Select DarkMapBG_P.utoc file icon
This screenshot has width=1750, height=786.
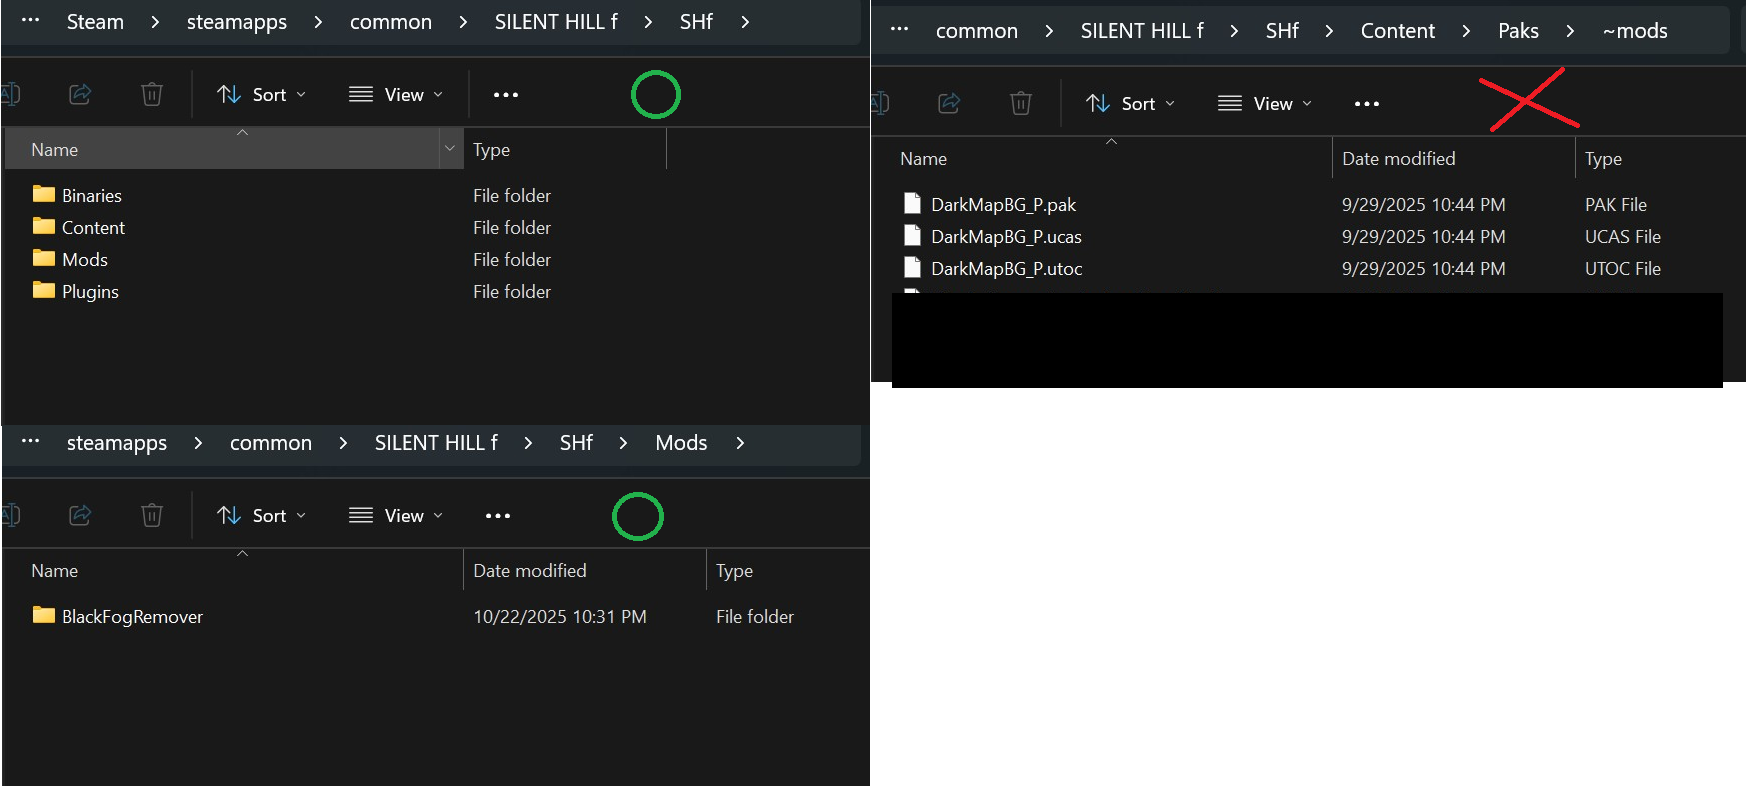pyautogui.click(x=912, y=268)
